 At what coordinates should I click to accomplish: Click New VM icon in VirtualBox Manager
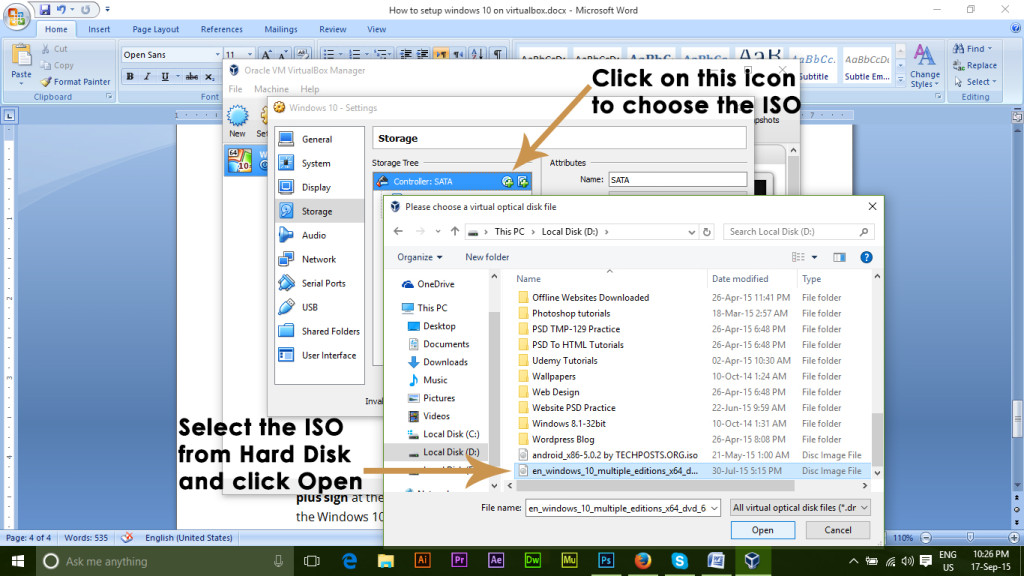(237, 121)
